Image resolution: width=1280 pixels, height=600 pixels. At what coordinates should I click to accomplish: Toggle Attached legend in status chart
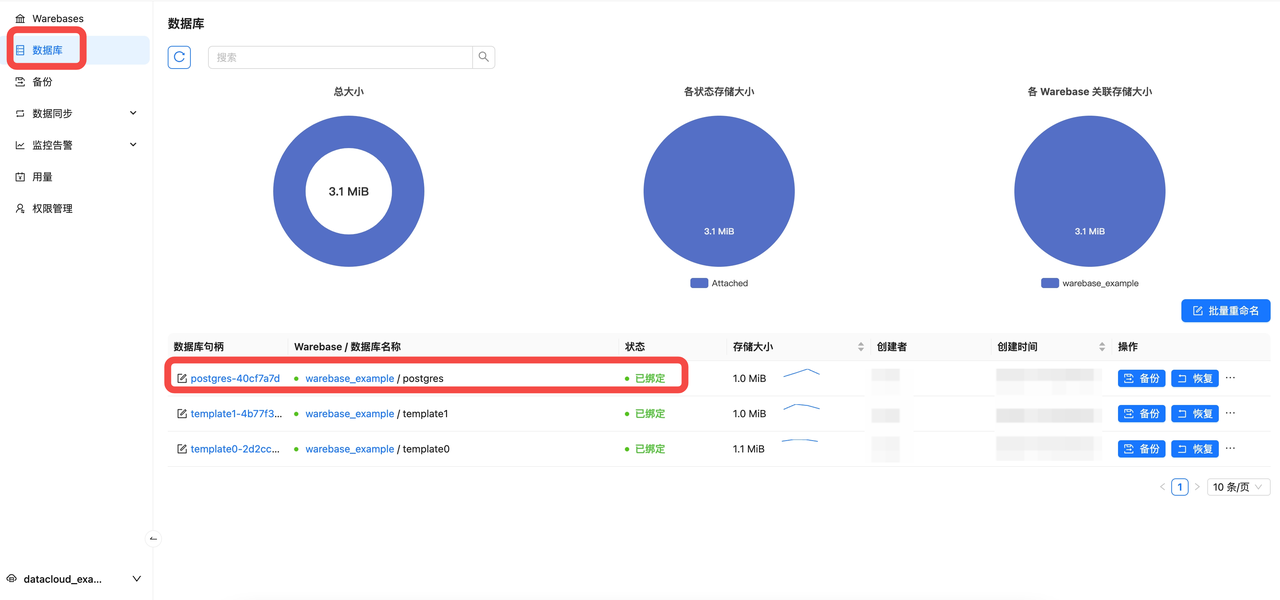[719, 283]
